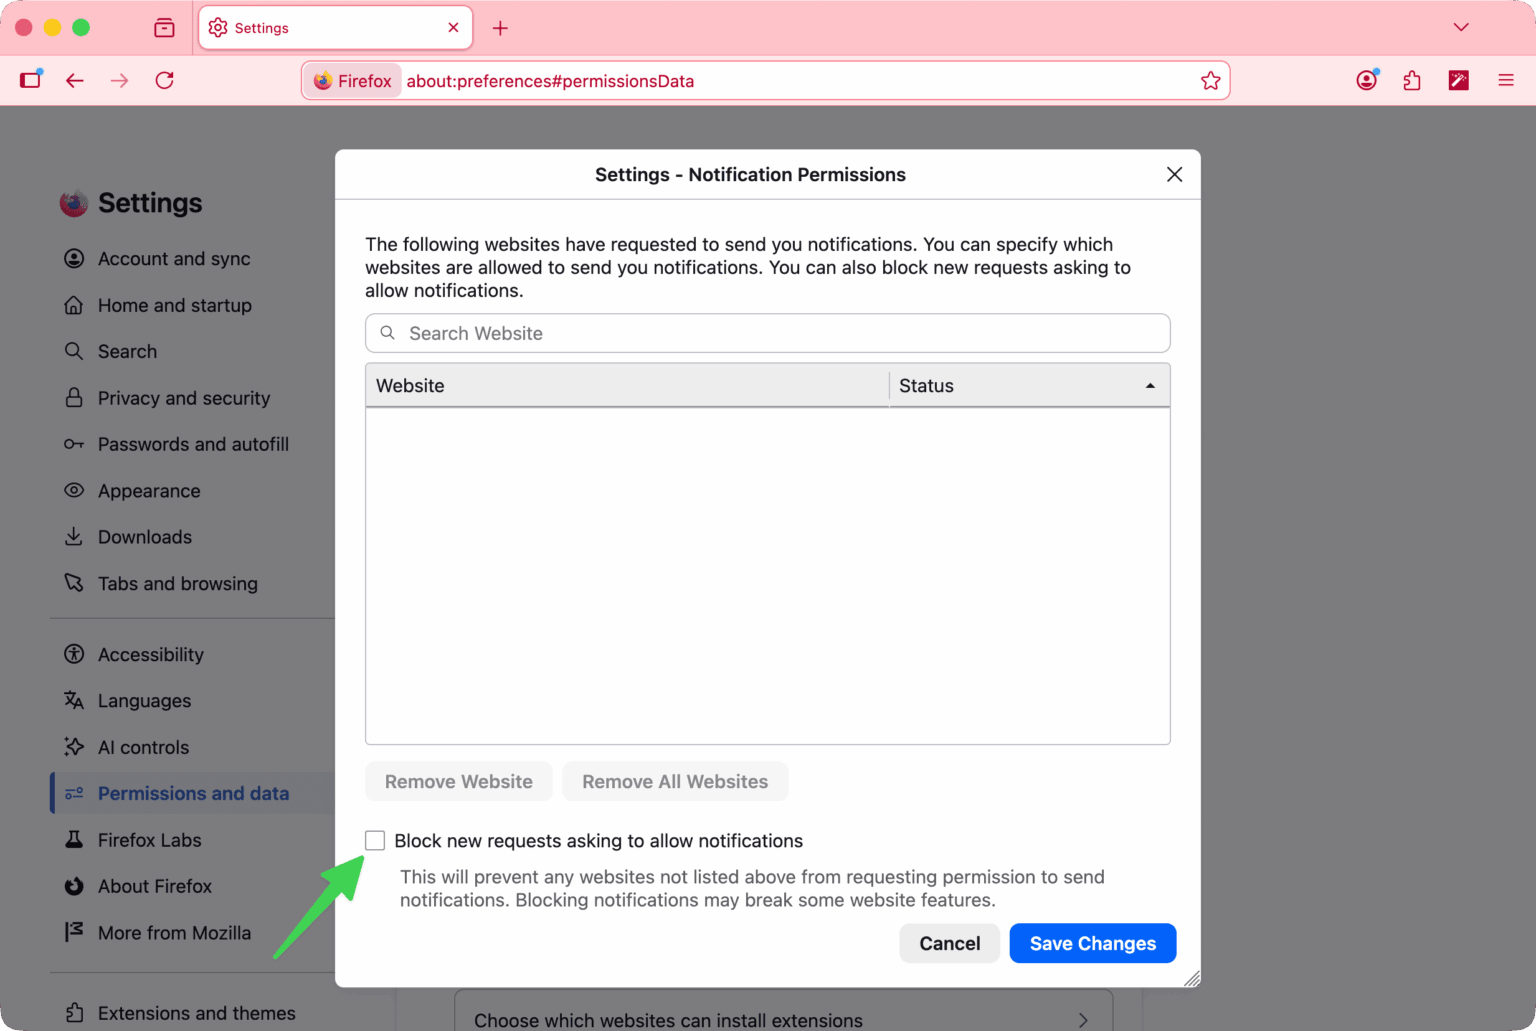The height and width of the screenshot is (1031, 1536).
Task: Open the tab overview icon in title bar
Action: [x=164, y=28]
